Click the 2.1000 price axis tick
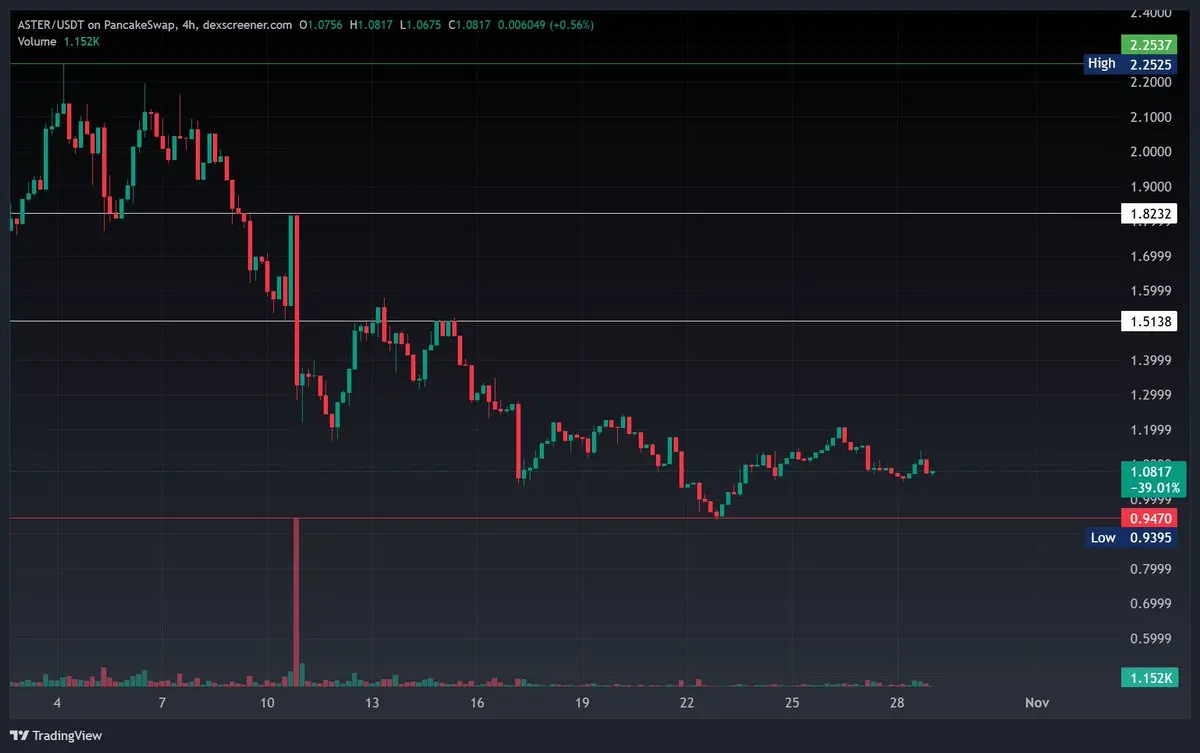This screenshot has height=753, width=1200. pos(1150,117)
